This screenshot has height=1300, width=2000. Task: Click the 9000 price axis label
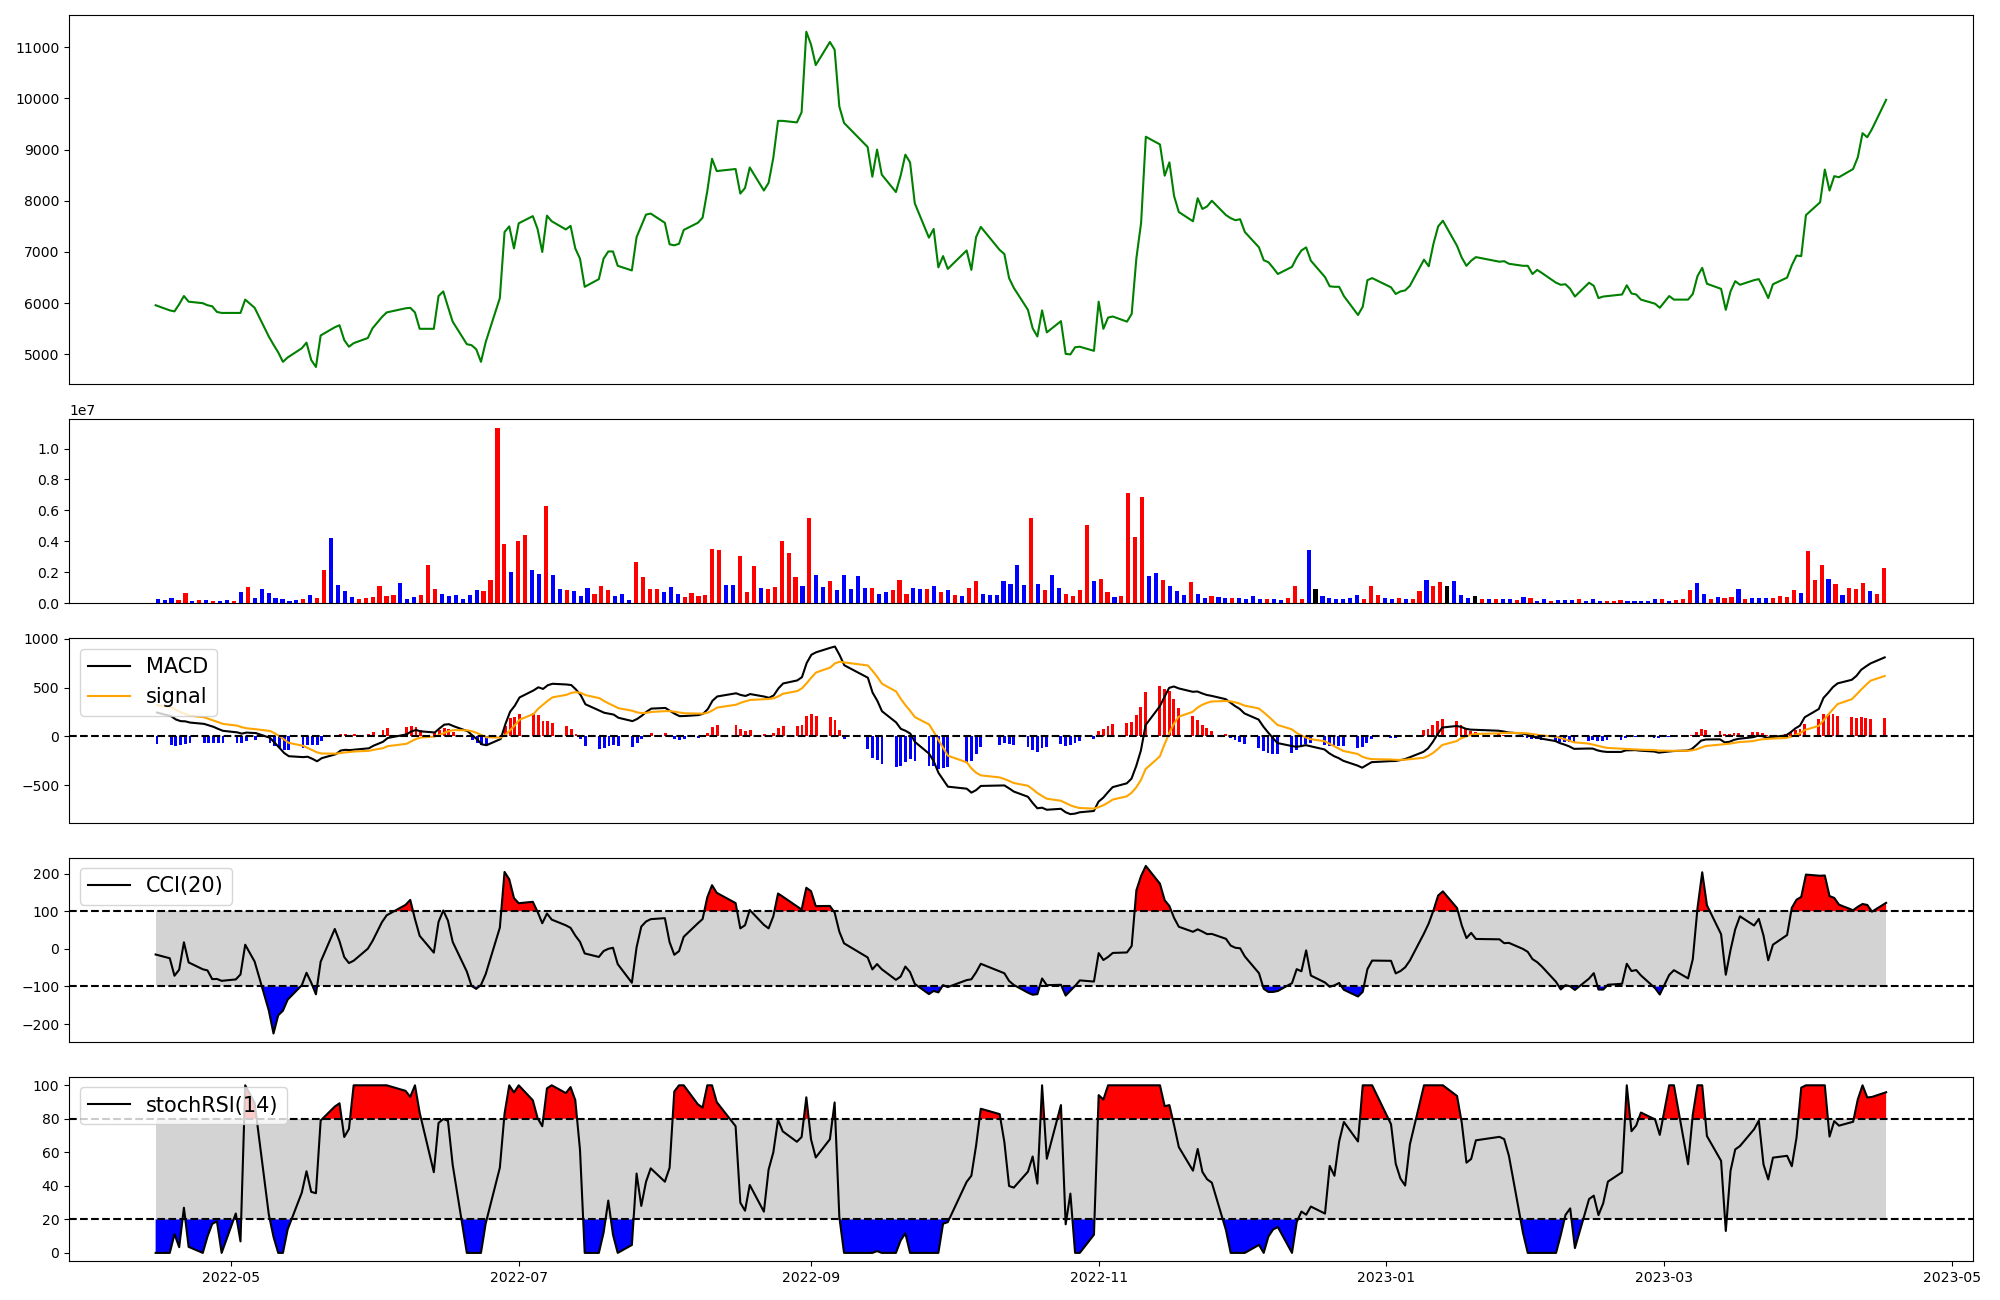pos(41,150)
